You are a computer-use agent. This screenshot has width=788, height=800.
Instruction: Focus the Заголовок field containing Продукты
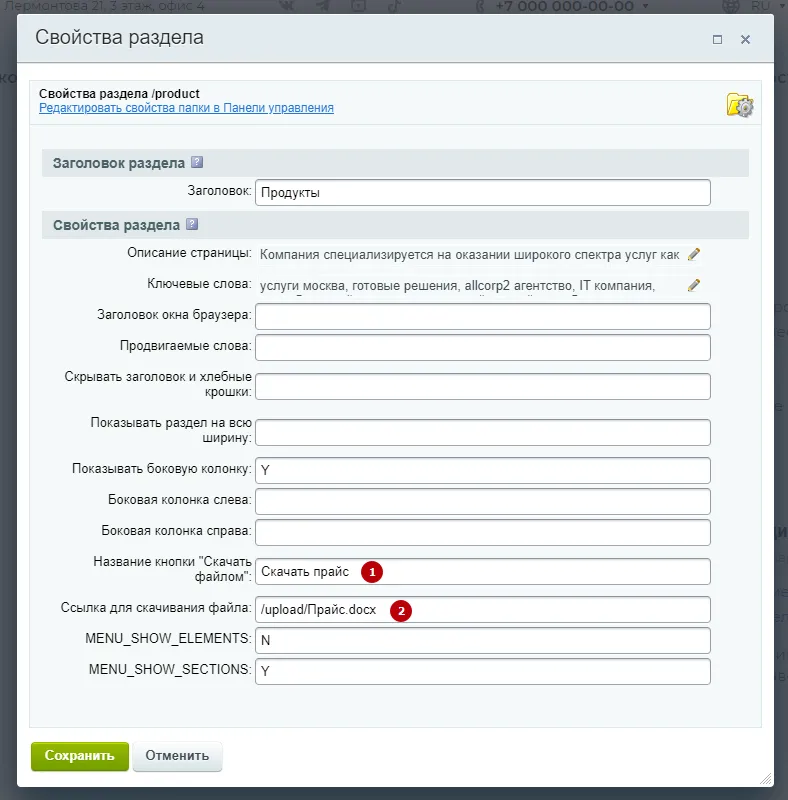483,192
